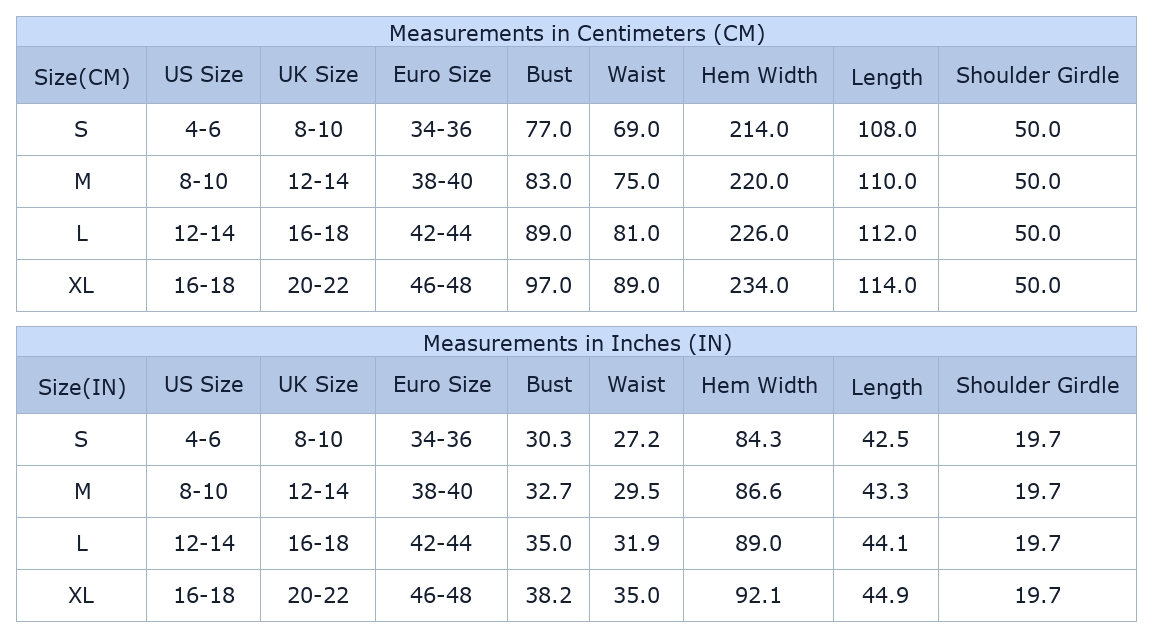
Task: Click waist value 31.9 for size L
Action: (636, 544)
